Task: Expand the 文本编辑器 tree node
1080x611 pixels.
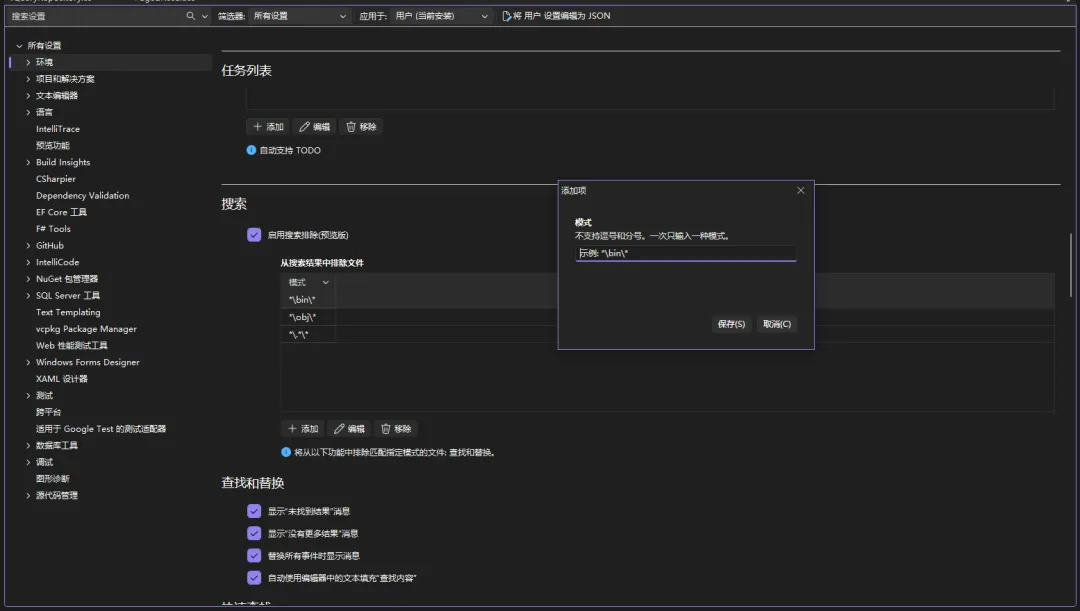Action: click(x=28, y=96)
